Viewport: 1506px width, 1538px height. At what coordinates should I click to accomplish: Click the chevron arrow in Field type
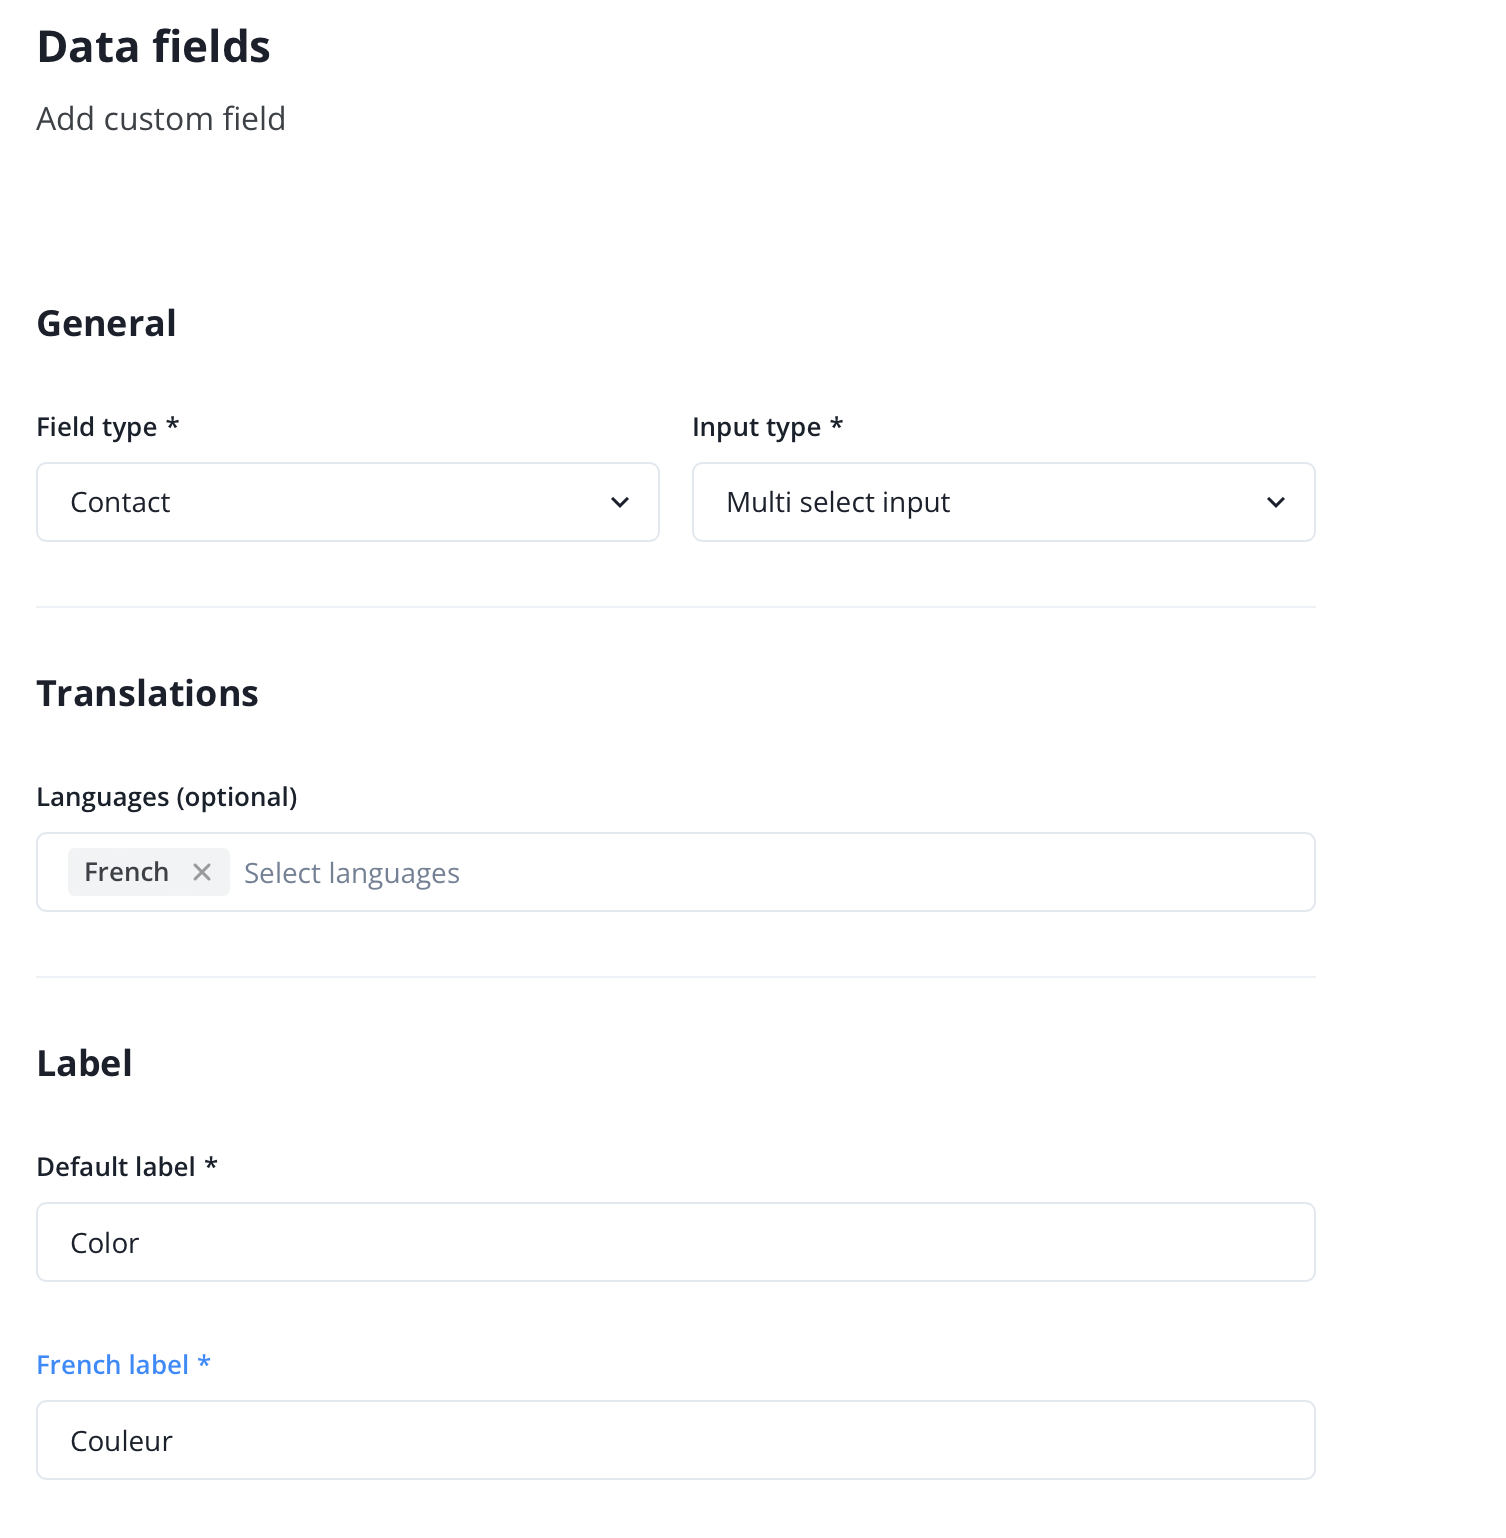[x=620, y=502]
